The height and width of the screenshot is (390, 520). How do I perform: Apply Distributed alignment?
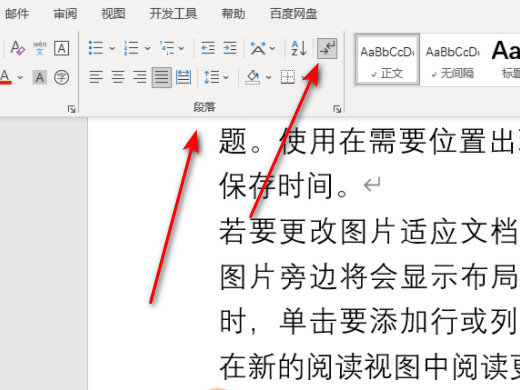pos(183,77)
